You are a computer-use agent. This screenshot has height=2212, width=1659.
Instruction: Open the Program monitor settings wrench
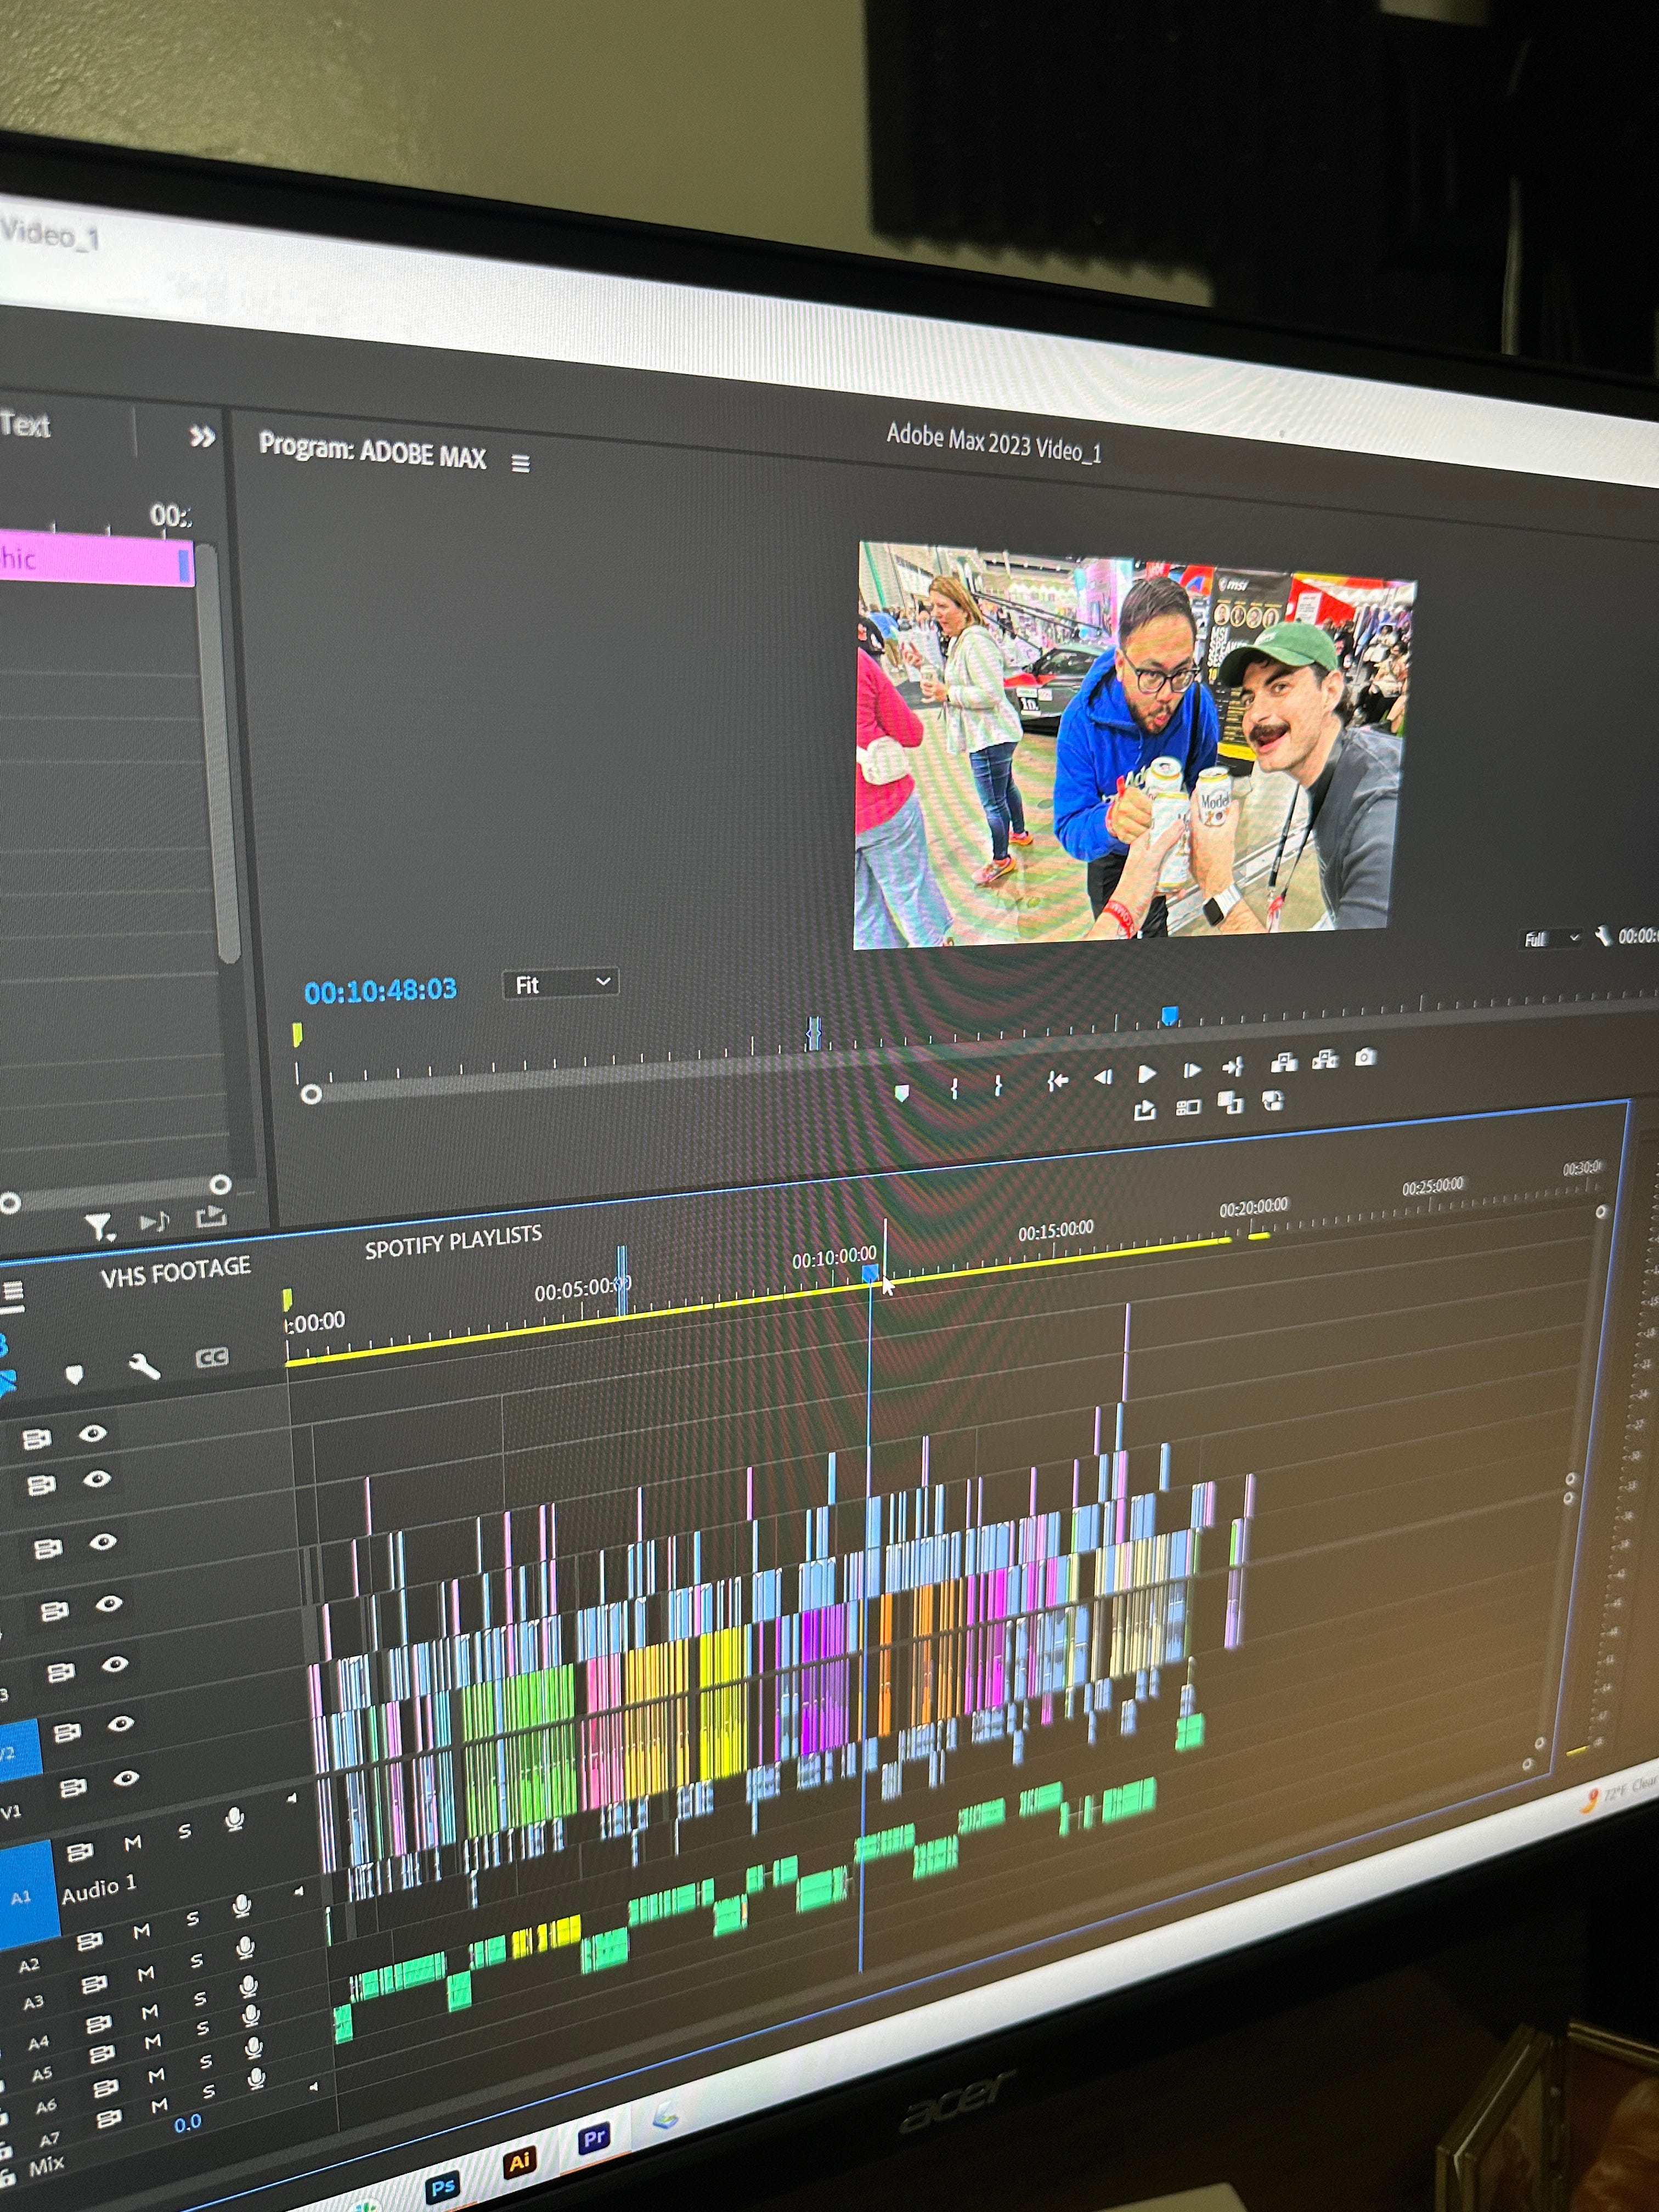click(1603, 936)
